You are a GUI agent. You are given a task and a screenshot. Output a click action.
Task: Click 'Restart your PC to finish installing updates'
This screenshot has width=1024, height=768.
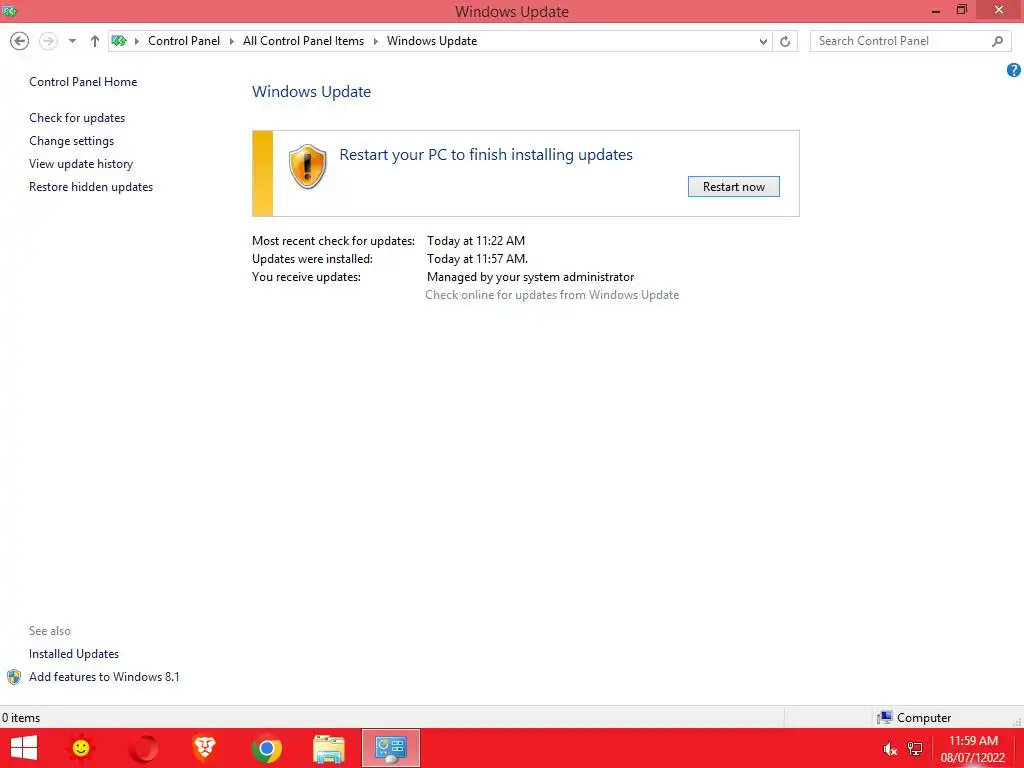click(x=486, y=155)
